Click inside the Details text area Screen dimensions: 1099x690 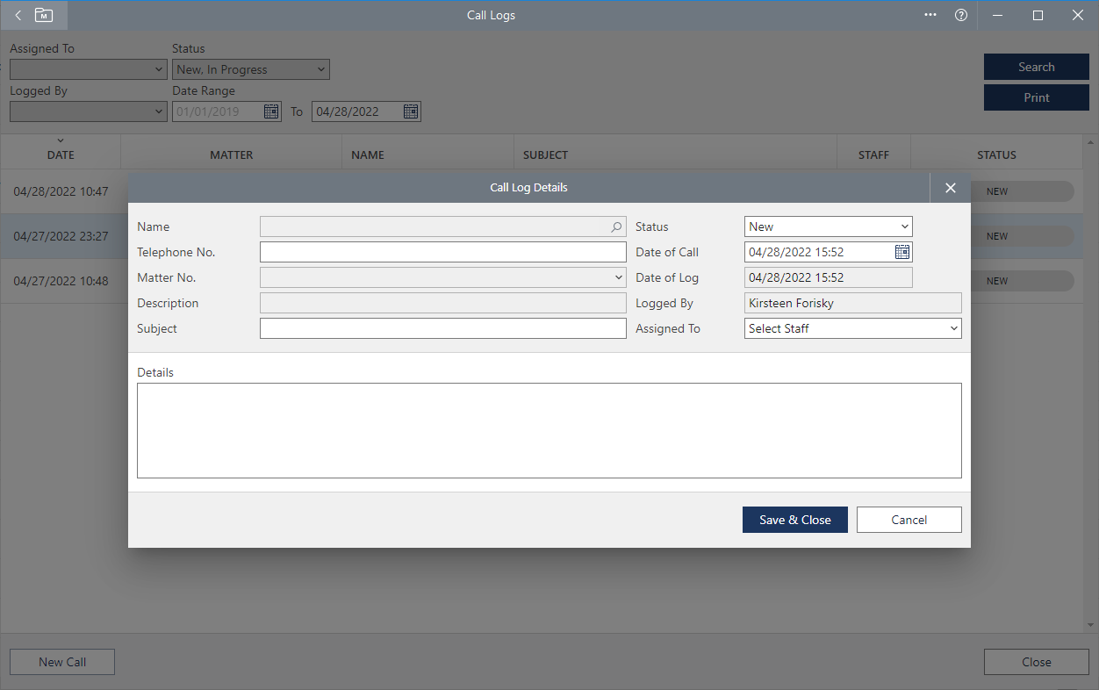tap(548, 430)
